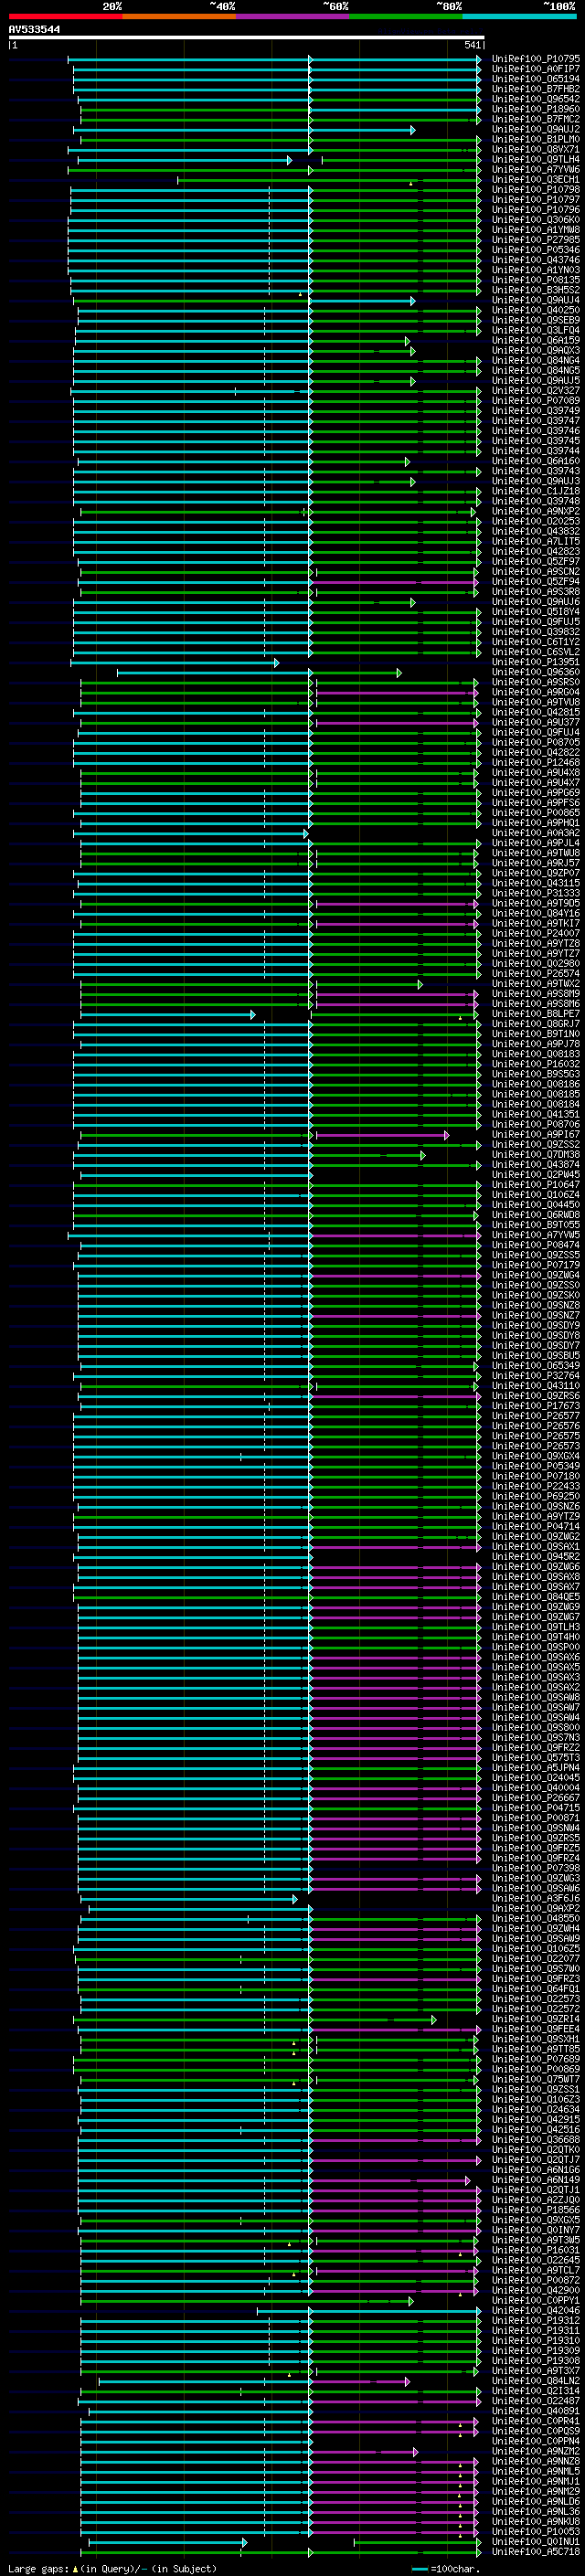Select the UniRef100_Q306K0 label
Image resolution: width=585 pixels, height=2576 pixels.
(x=536, y=220)
